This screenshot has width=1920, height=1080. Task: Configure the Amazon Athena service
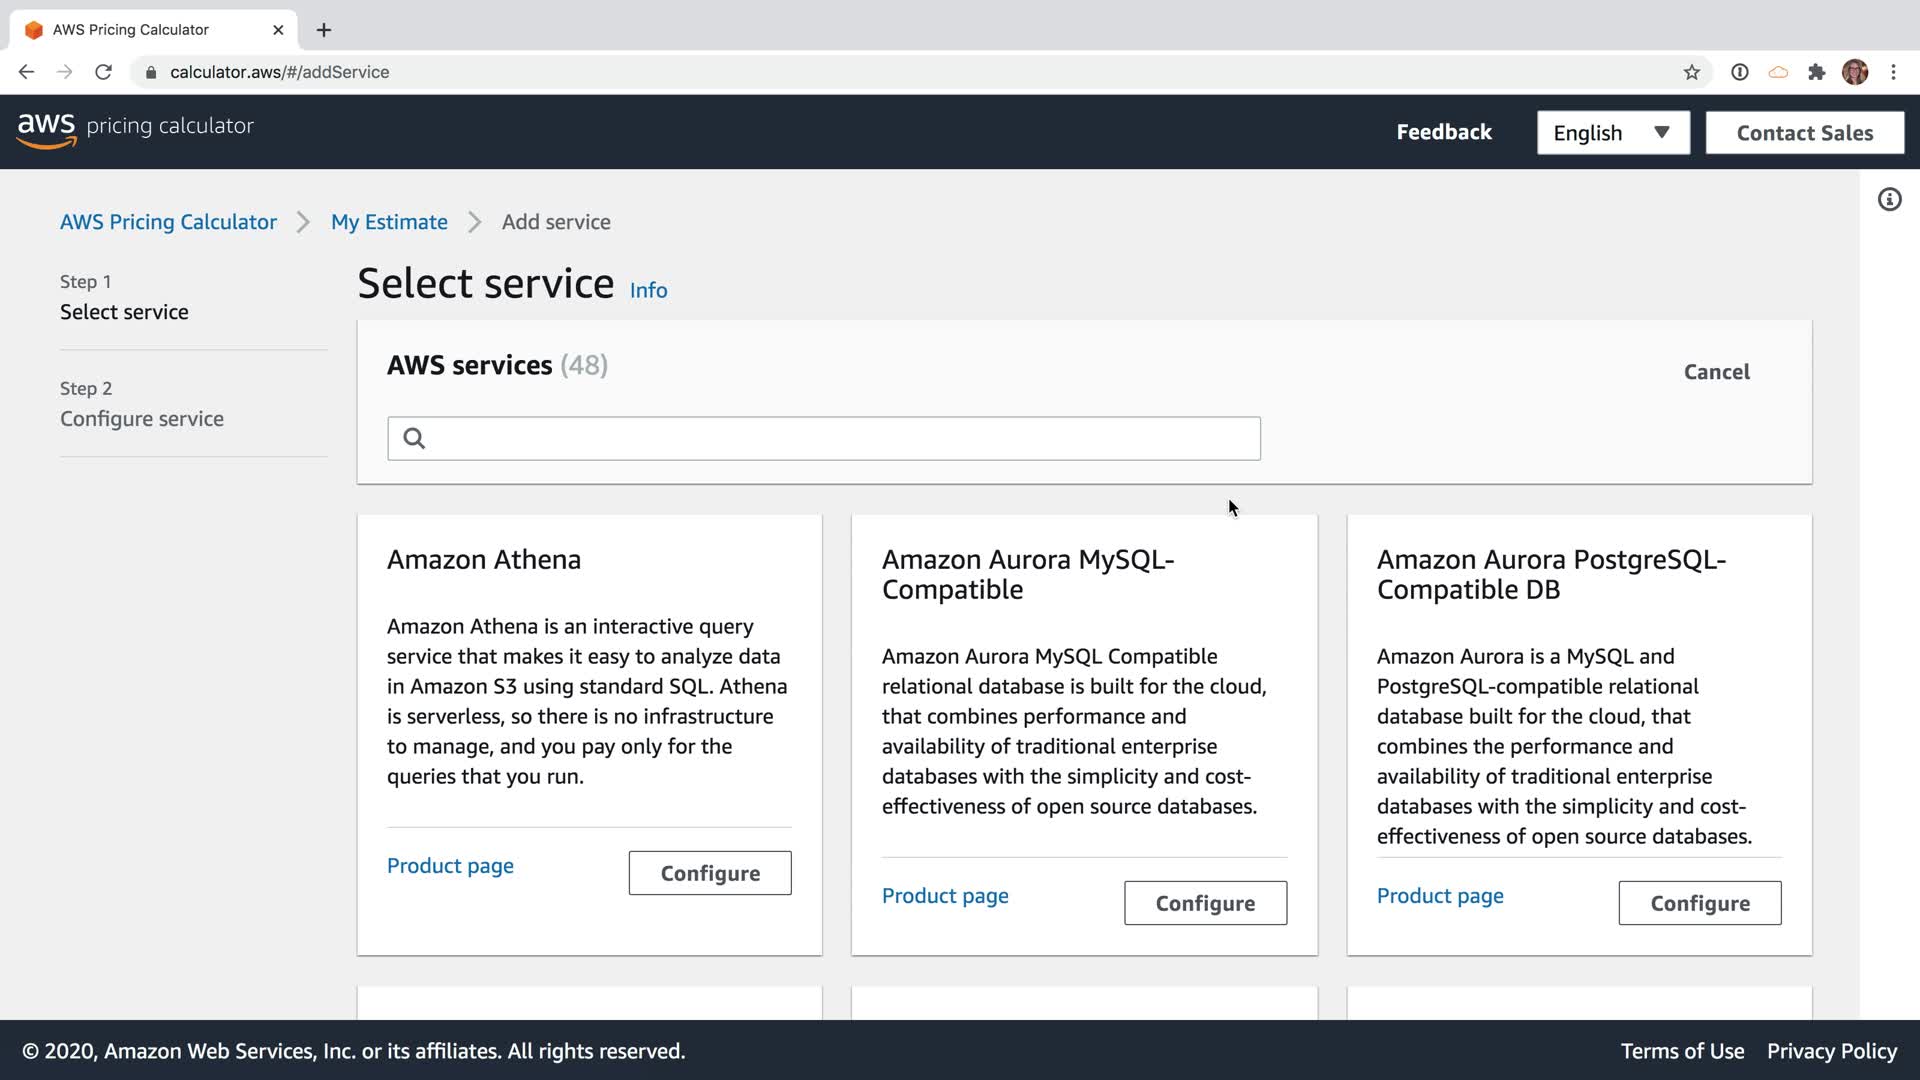point(709,873)
